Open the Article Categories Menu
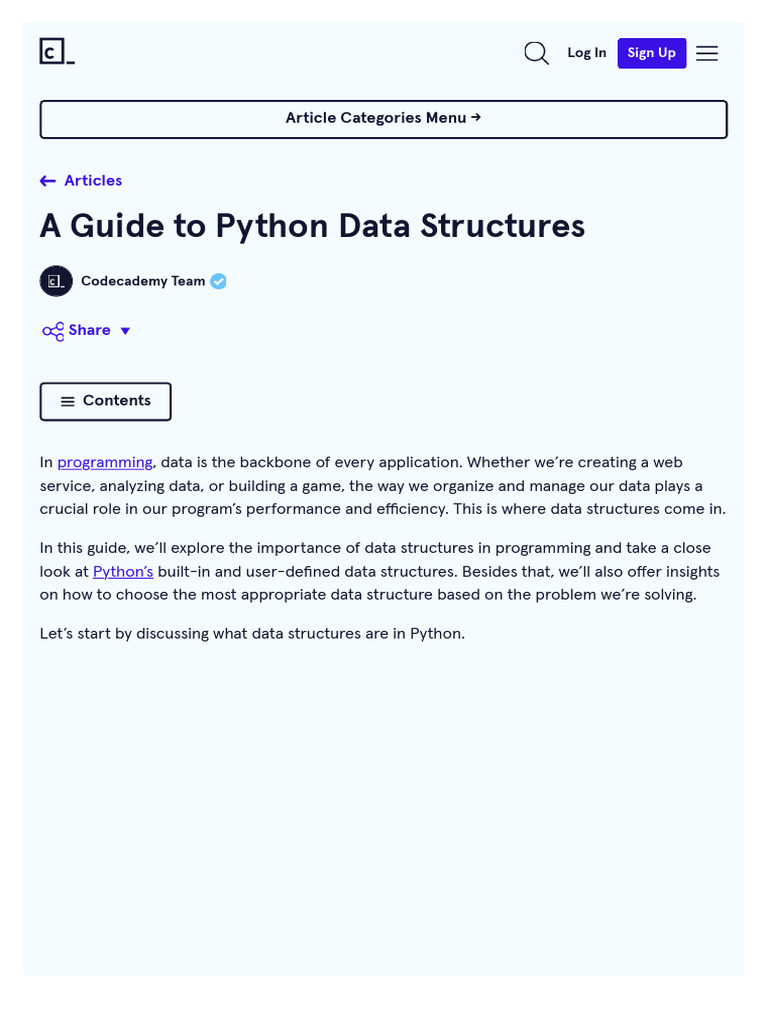The width and height of the screenshot is (768, 1024). 383,120
